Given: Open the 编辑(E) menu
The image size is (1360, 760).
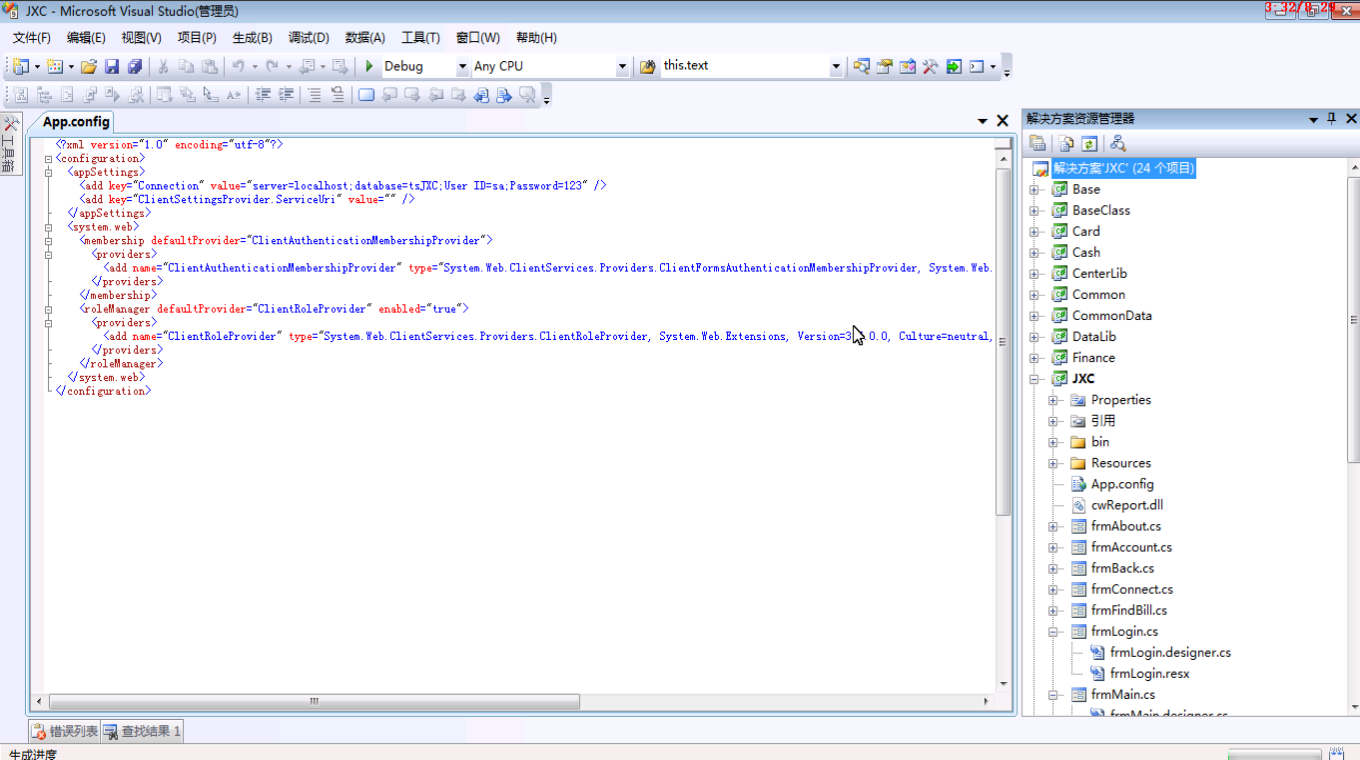Looking at the screenshot, I should (x=86, y=38).
